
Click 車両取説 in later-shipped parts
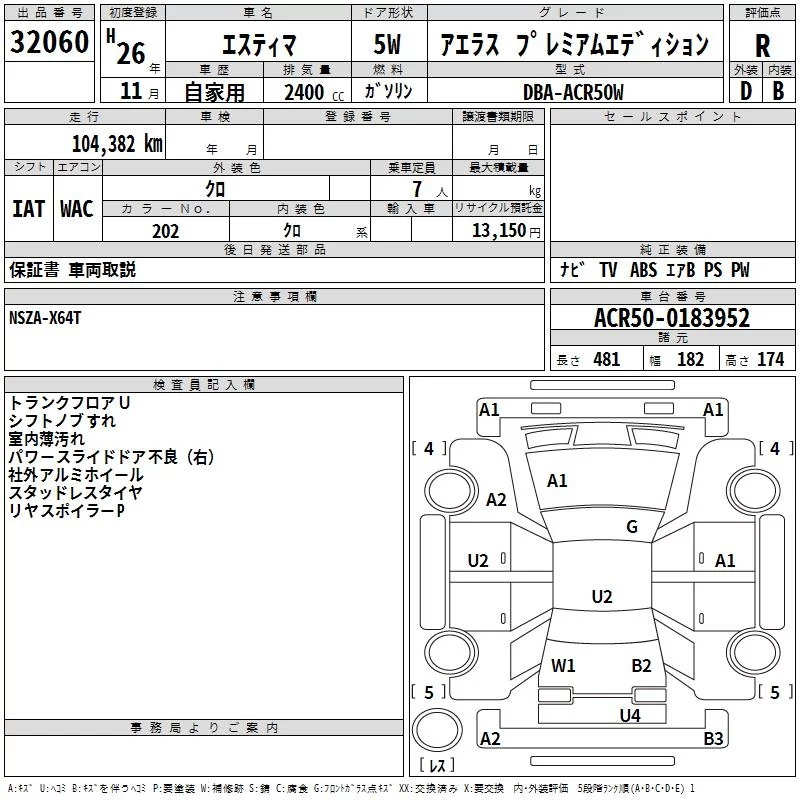point(102,269)
